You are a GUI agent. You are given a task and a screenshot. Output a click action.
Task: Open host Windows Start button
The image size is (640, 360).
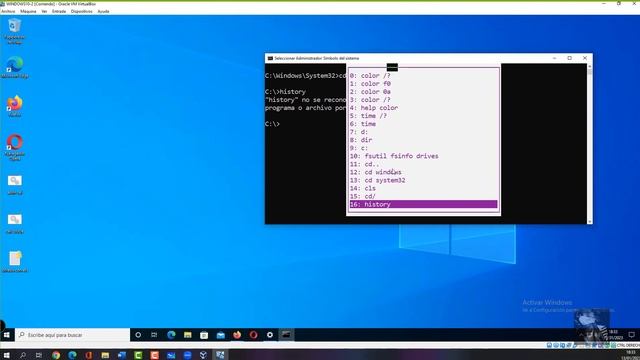point(7,355)
